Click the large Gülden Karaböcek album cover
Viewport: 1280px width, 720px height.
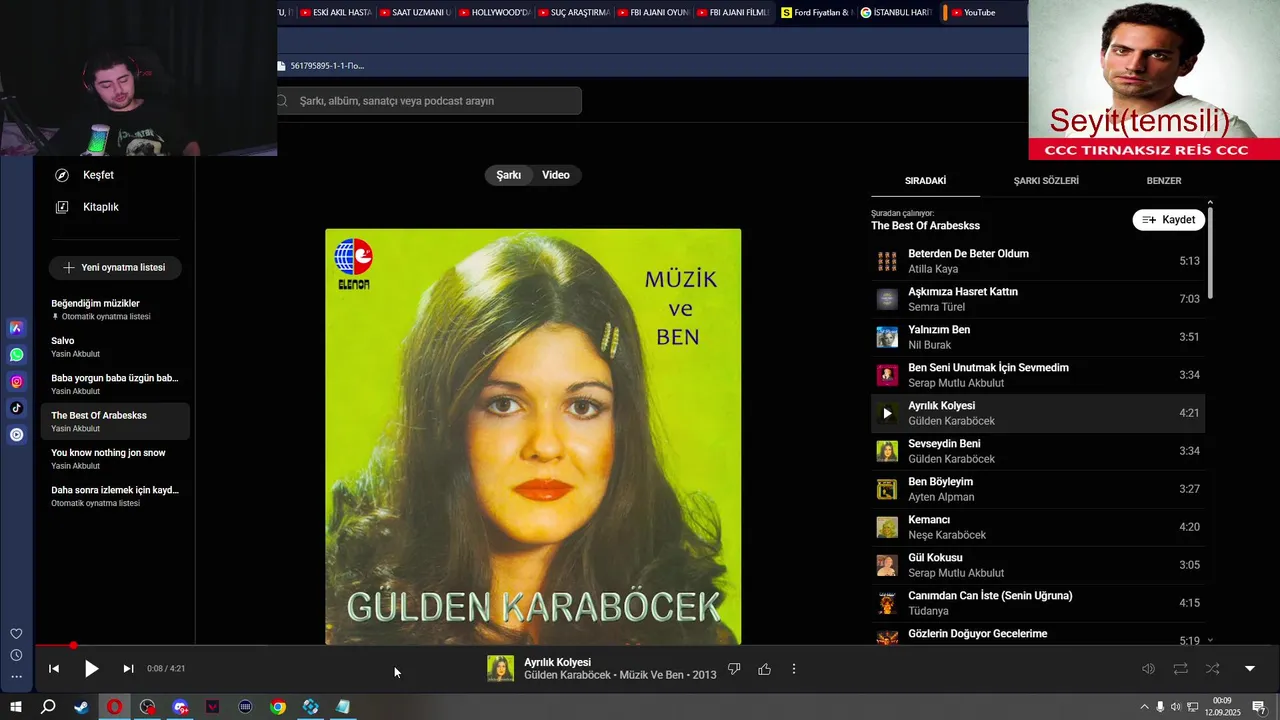pos(533,437)
